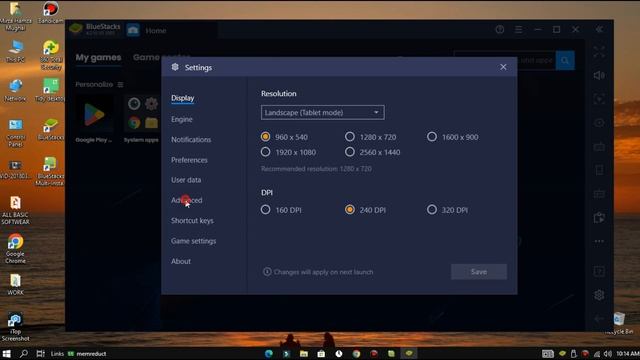Open the User data tab

tap(186, 180)
